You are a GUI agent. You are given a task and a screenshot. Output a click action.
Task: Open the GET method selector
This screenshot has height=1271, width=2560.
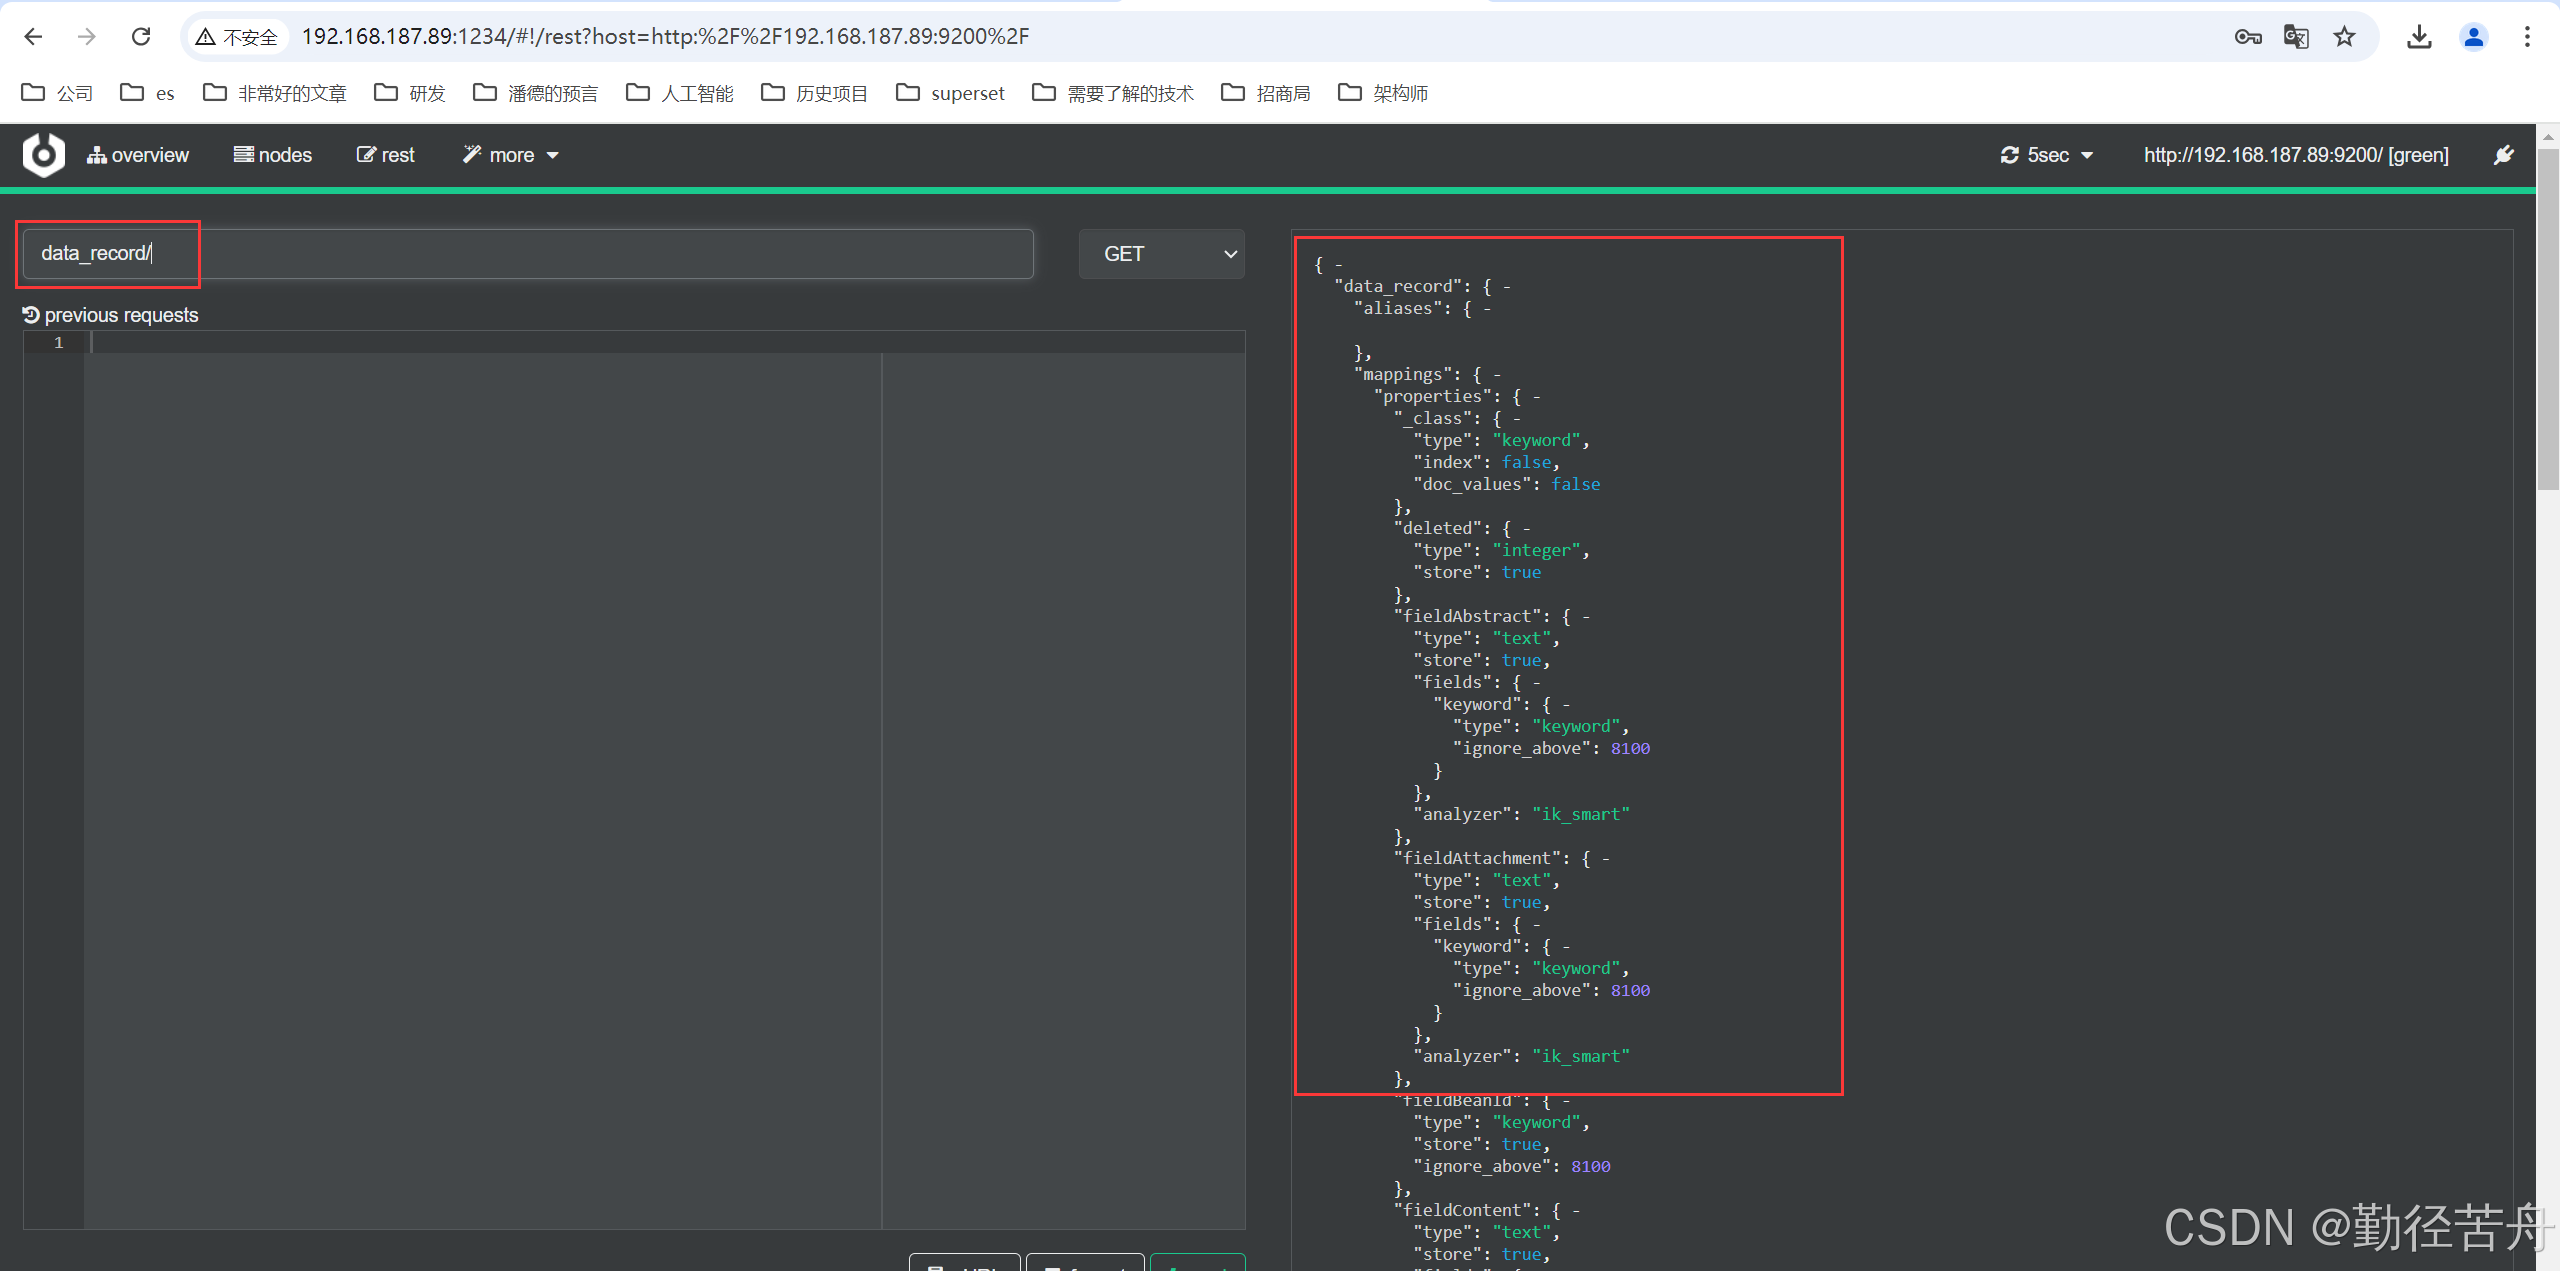(1161, 254)
